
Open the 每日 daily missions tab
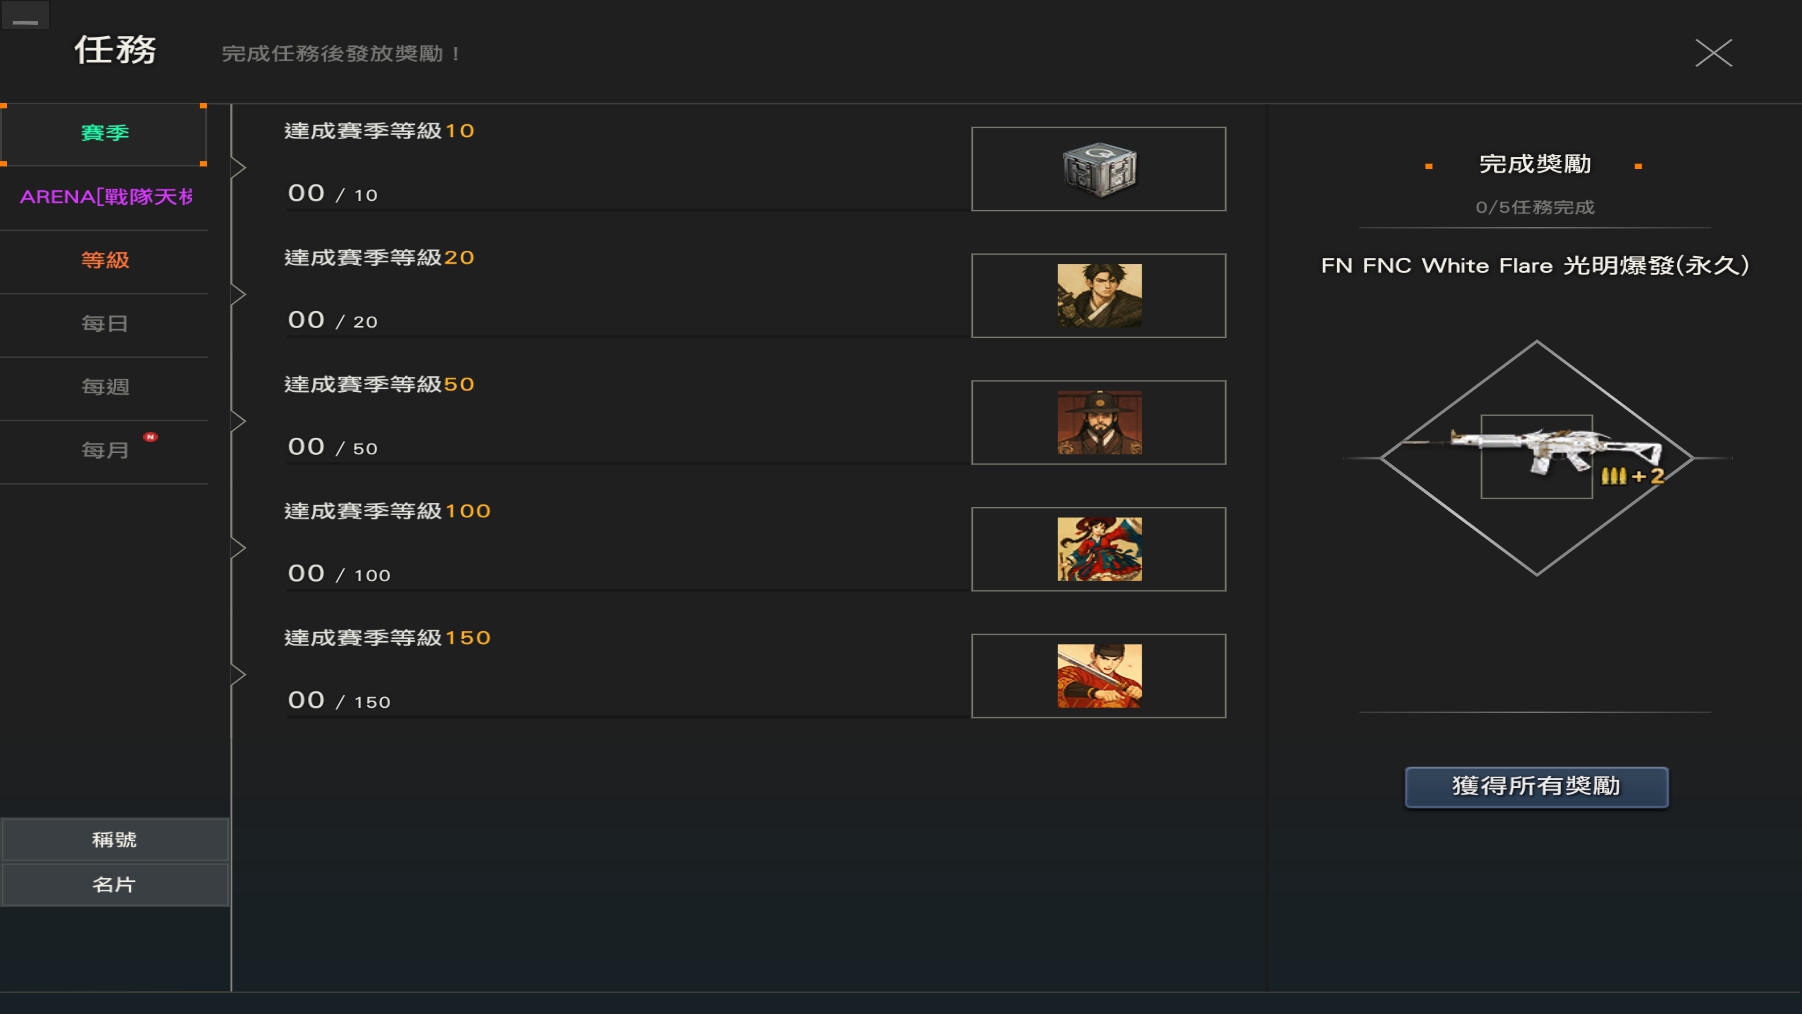pos(104,324)
